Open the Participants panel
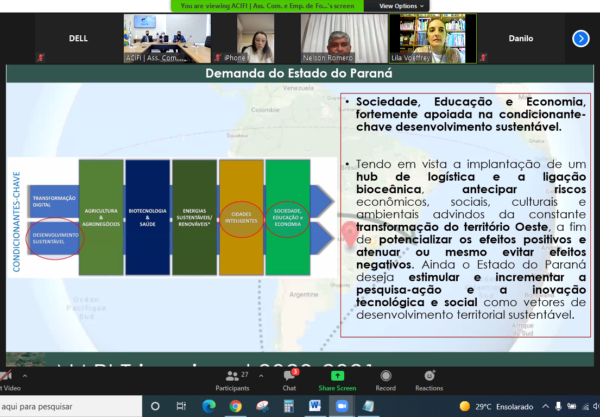This screenshot has width=600, height=417. [x=232, y=379]
